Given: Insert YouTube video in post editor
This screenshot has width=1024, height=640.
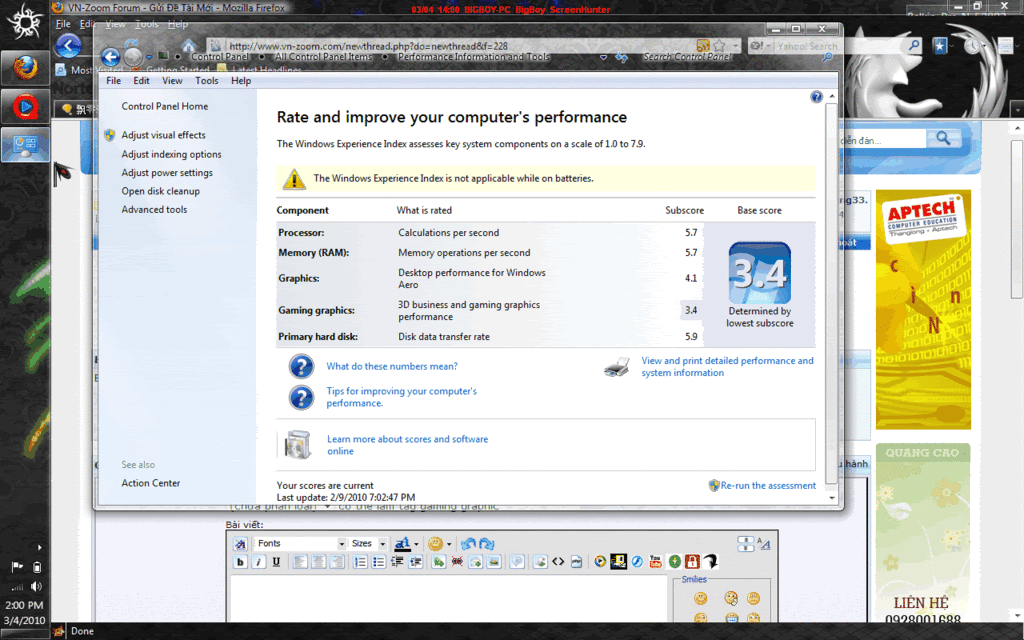Looking at the screenshot, I should click(655, 562).
